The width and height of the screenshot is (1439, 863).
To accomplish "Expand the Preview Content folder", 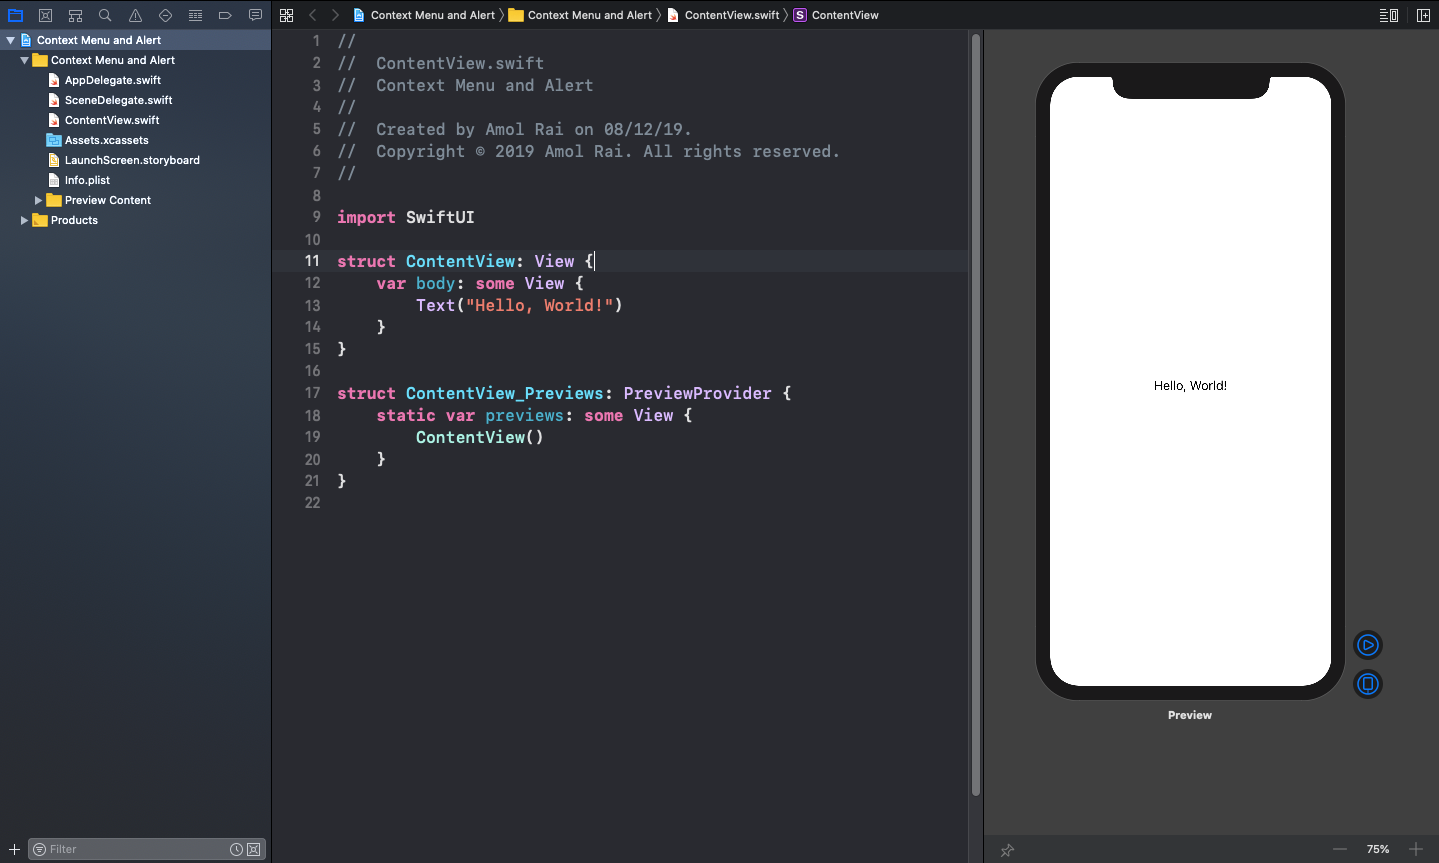I will [38, 200].
